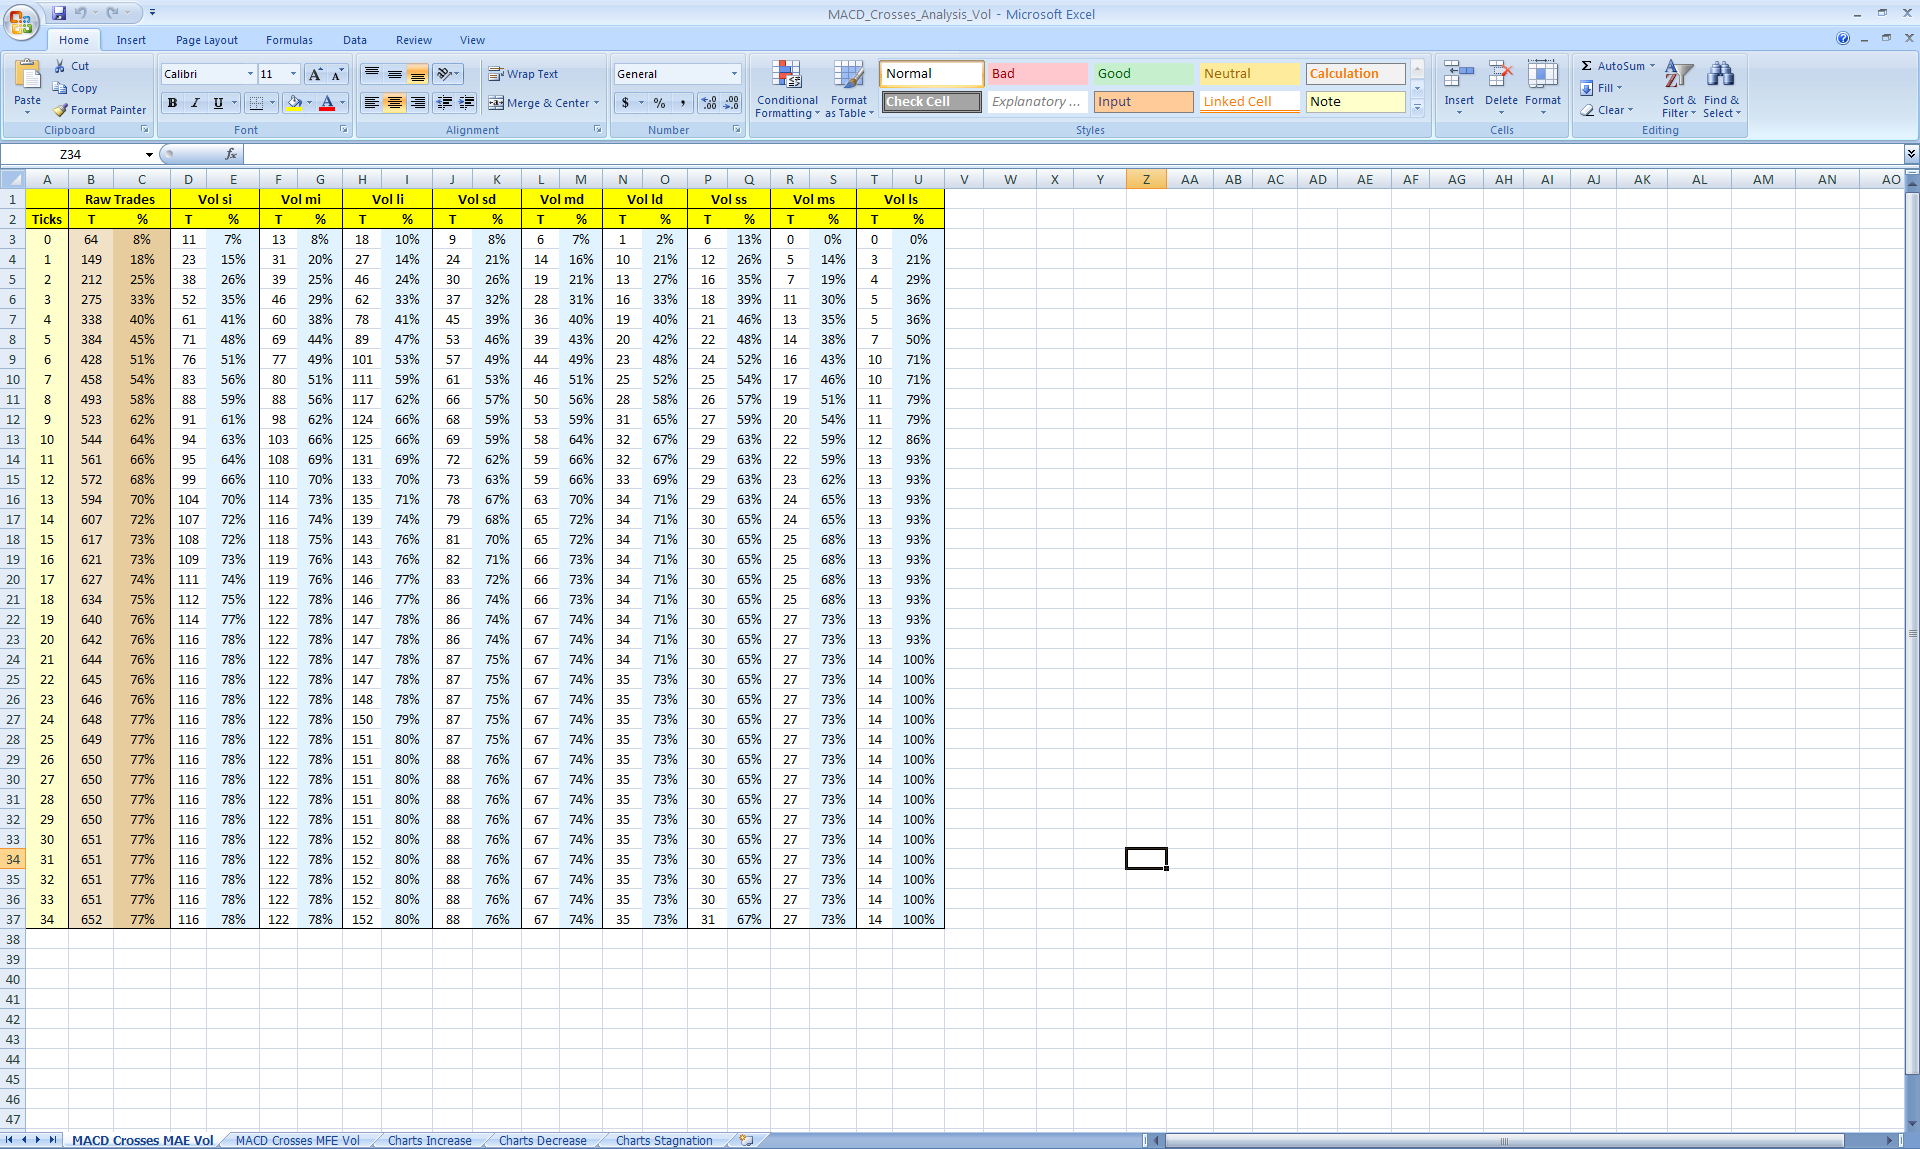Image resolution: width=1920 pixels, height=1149 pixels.
Task: Apply the yellow Fill Color swatch
Action: tap(294, 102)
